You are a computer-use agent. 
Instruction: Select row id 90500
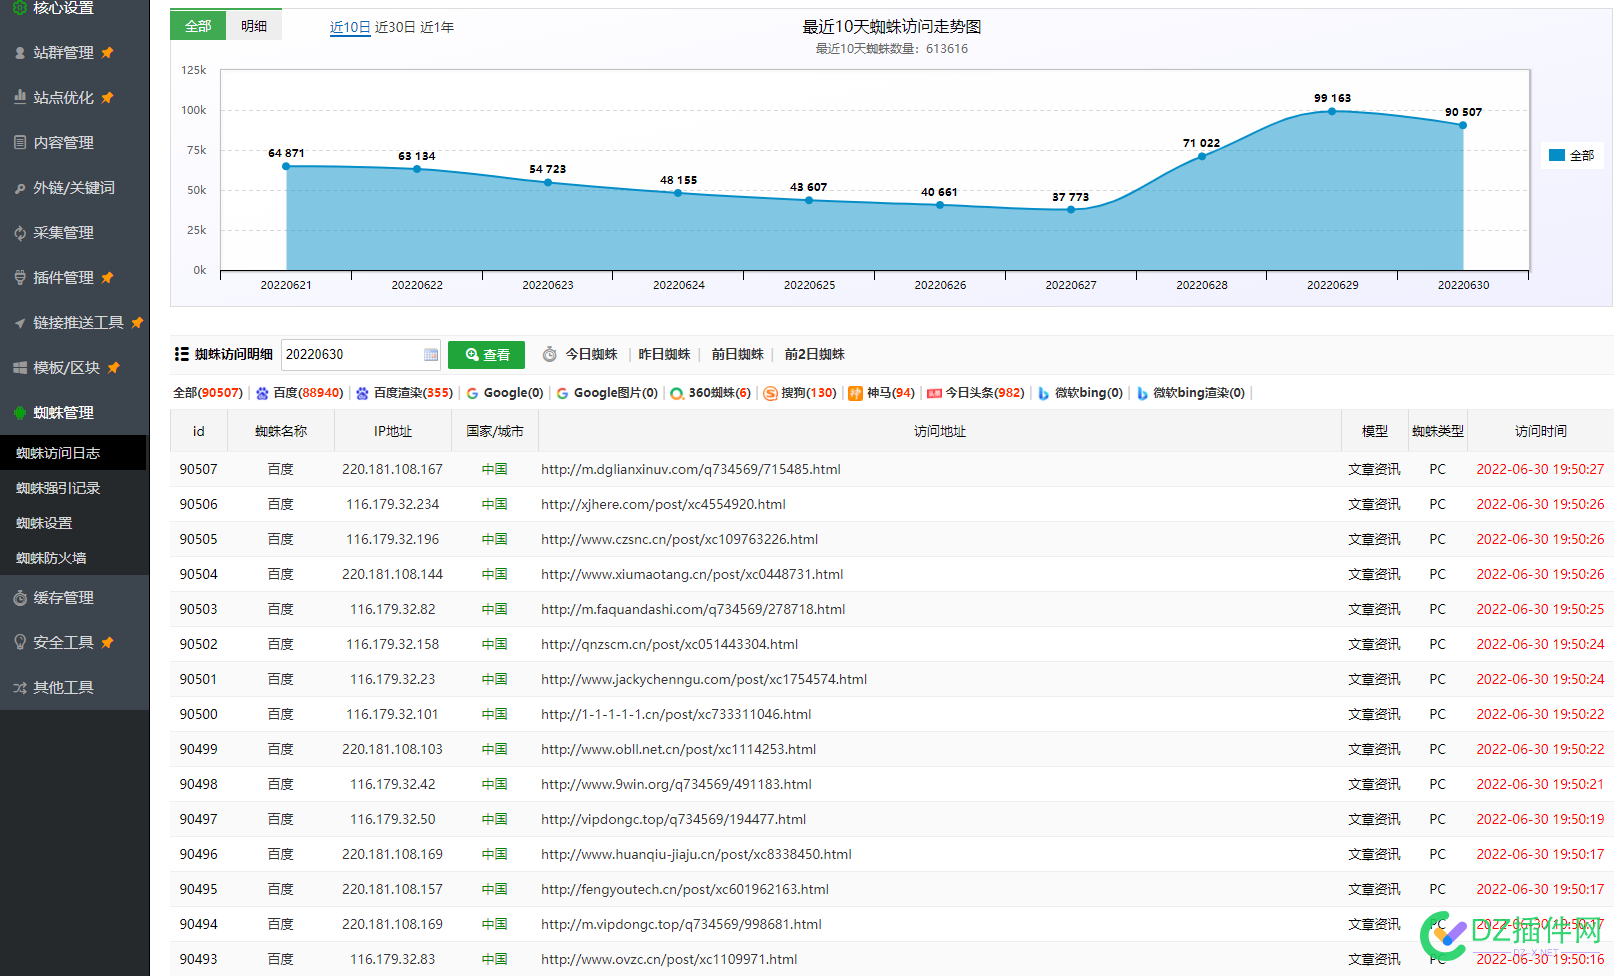click(x=199, y=714)
